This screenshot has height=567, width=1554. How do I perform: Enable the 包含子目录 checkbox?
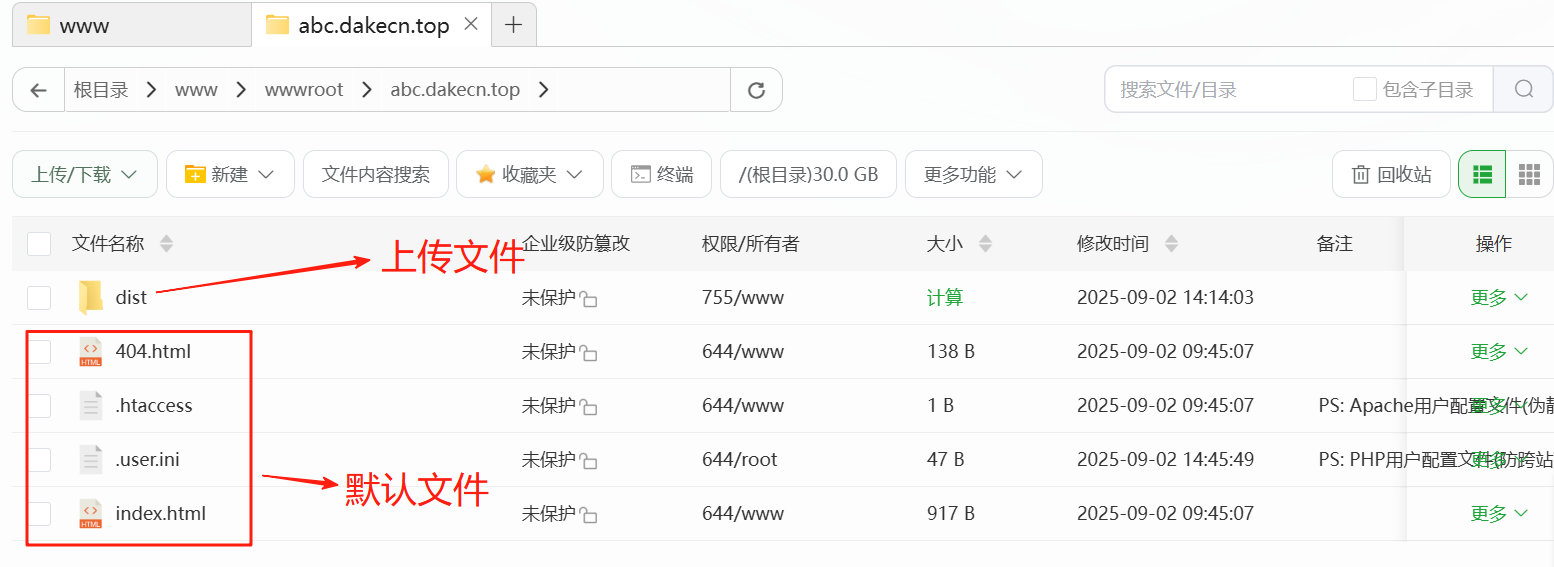coord(1364,90)
